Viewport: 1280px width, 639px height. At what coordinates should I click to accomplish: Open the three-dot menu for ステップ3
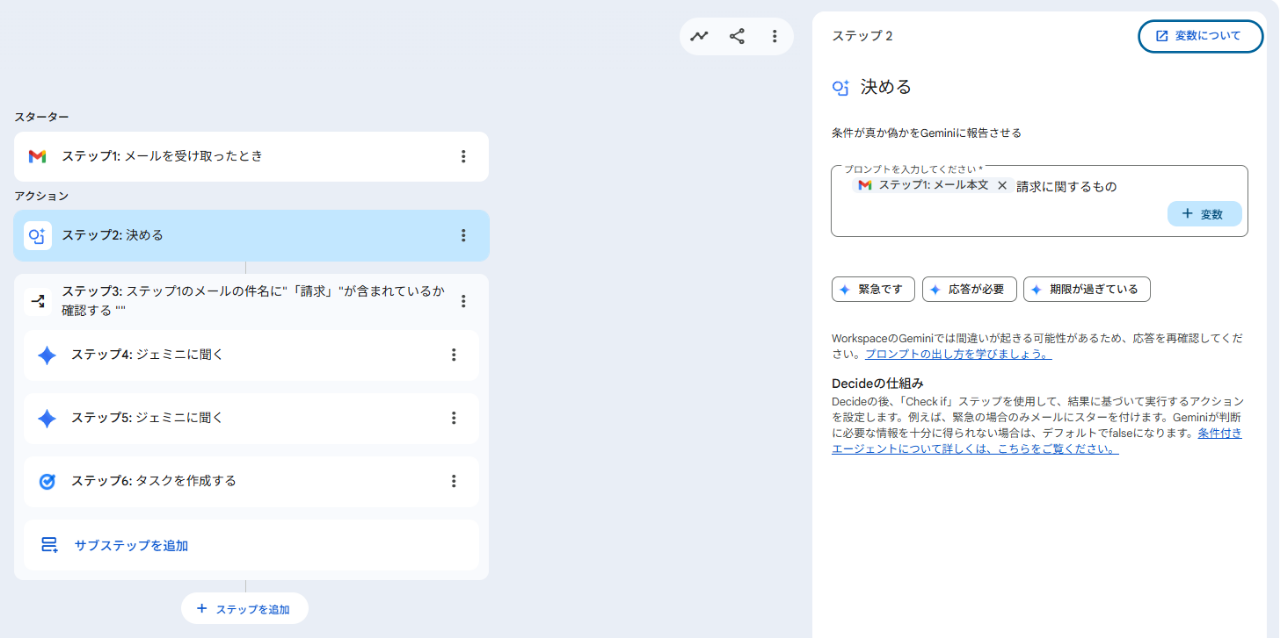click(x=463, y=300)
